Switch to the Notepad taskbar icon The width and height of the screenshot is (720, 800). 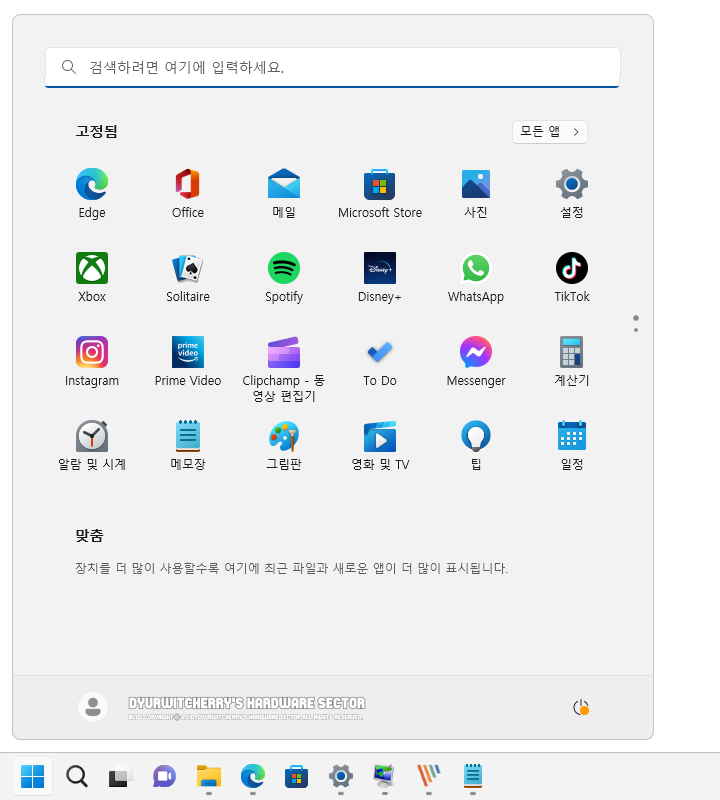point(473,776)
